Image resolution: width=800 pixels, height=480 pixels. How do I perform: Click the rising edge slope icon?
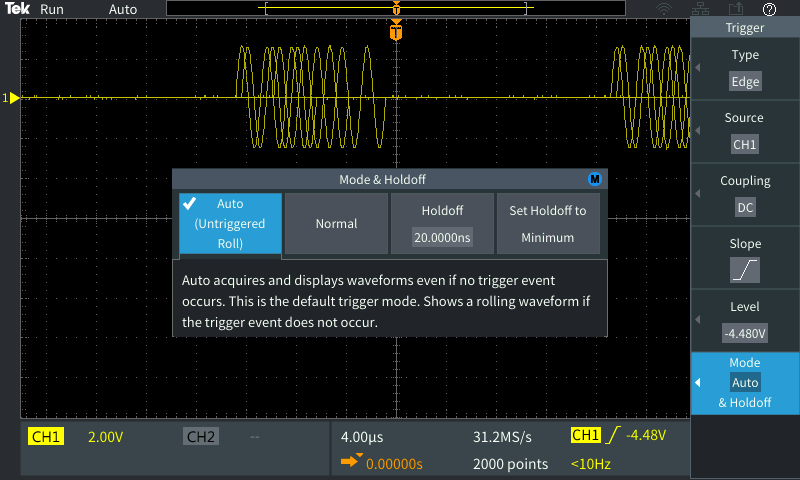click(x=745, y=270)
